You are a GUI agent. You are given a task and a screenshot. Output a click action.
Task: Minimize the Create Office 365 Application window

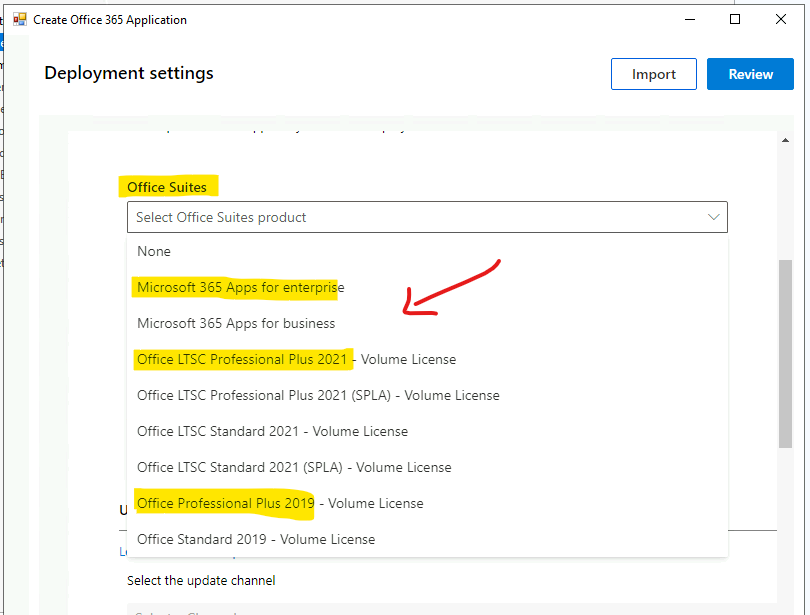click(x=689, y=19)
